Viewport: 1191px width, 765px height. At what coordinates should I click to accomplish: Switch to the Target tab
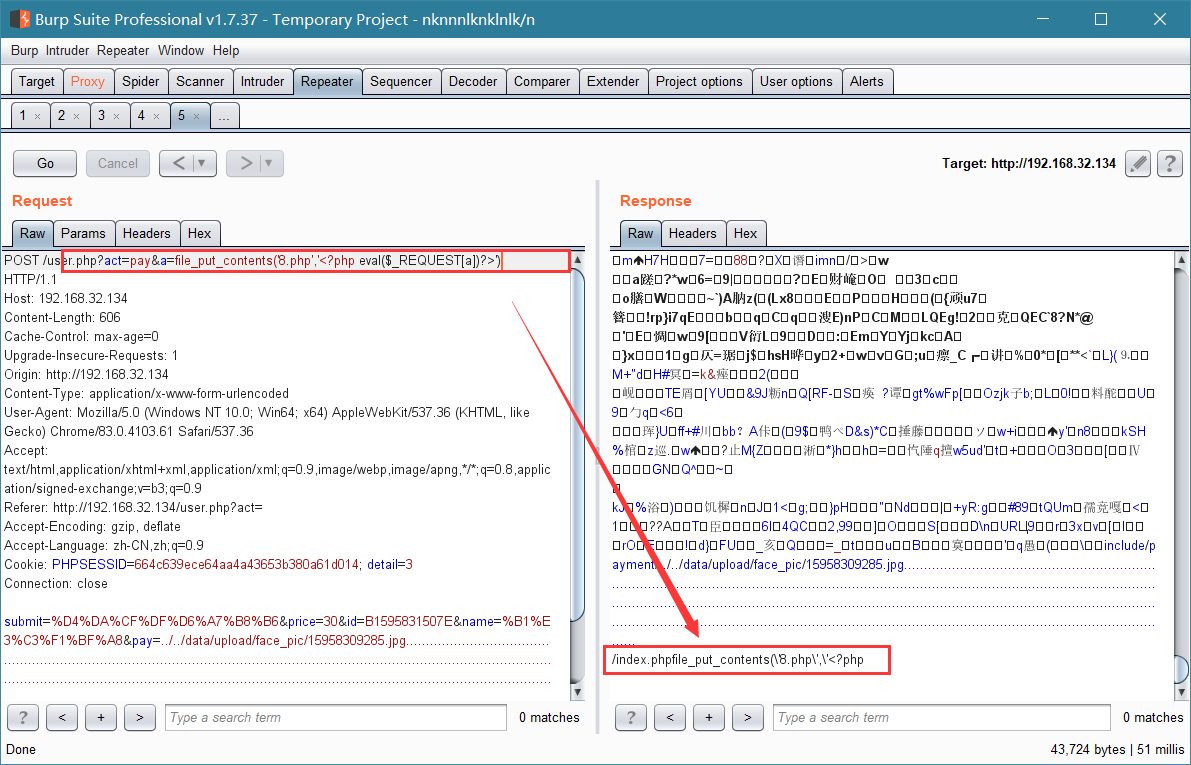point(36,81)
